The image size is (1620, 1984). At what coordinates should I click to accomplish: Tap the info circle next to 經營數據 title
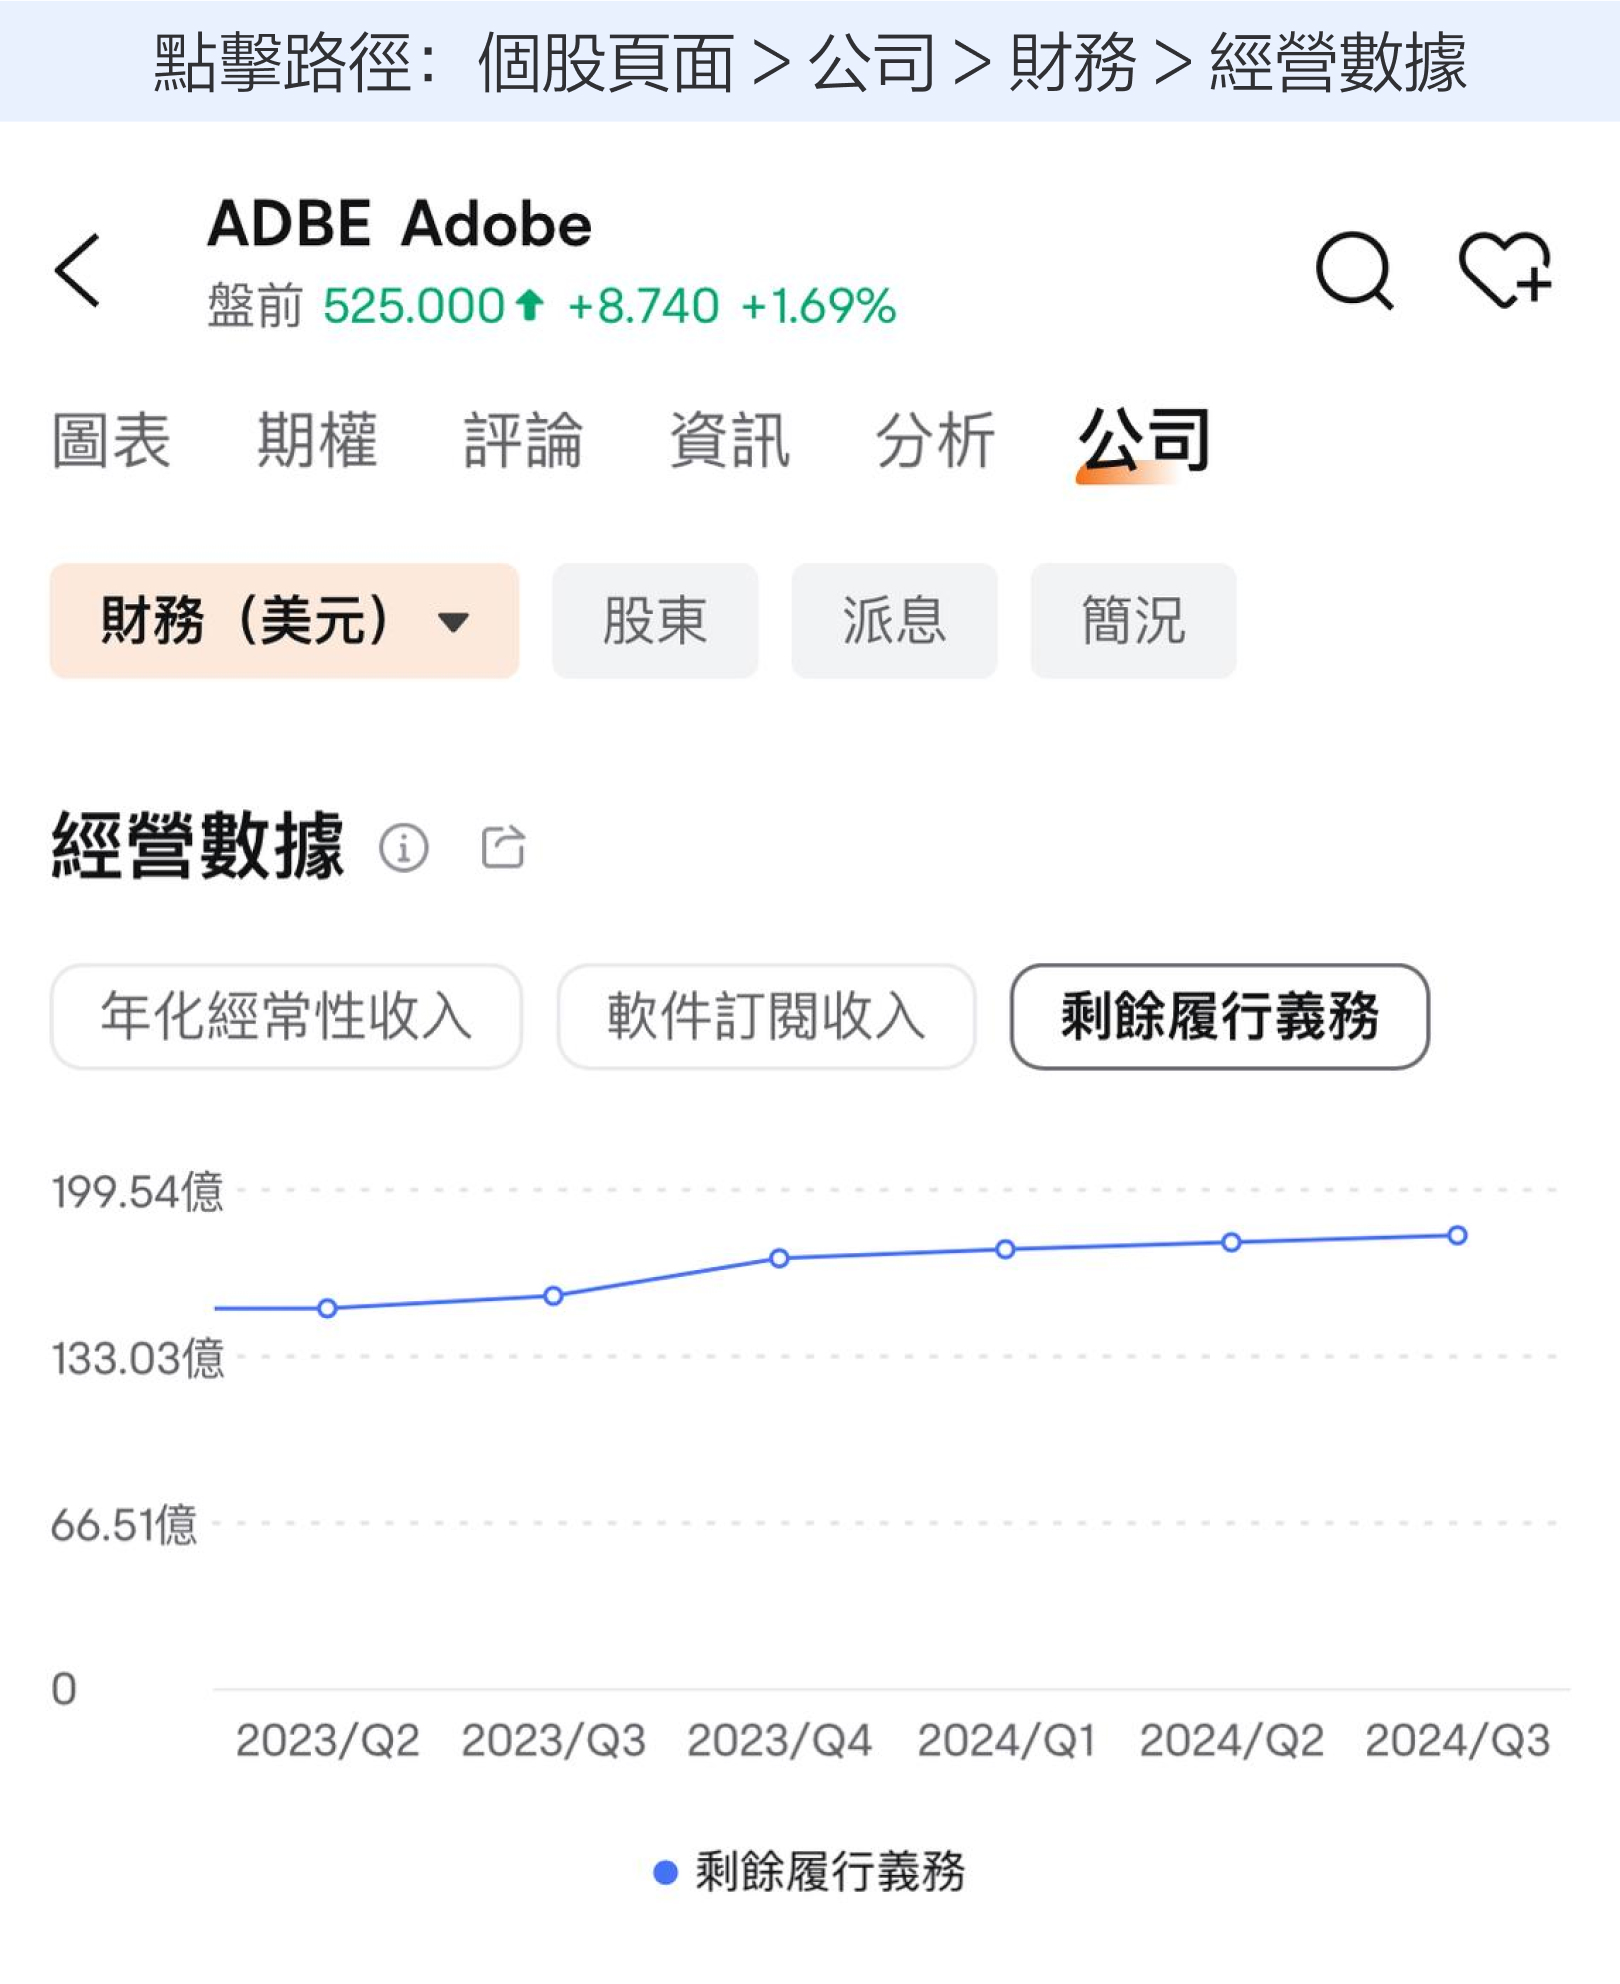(x=404, y=851)
